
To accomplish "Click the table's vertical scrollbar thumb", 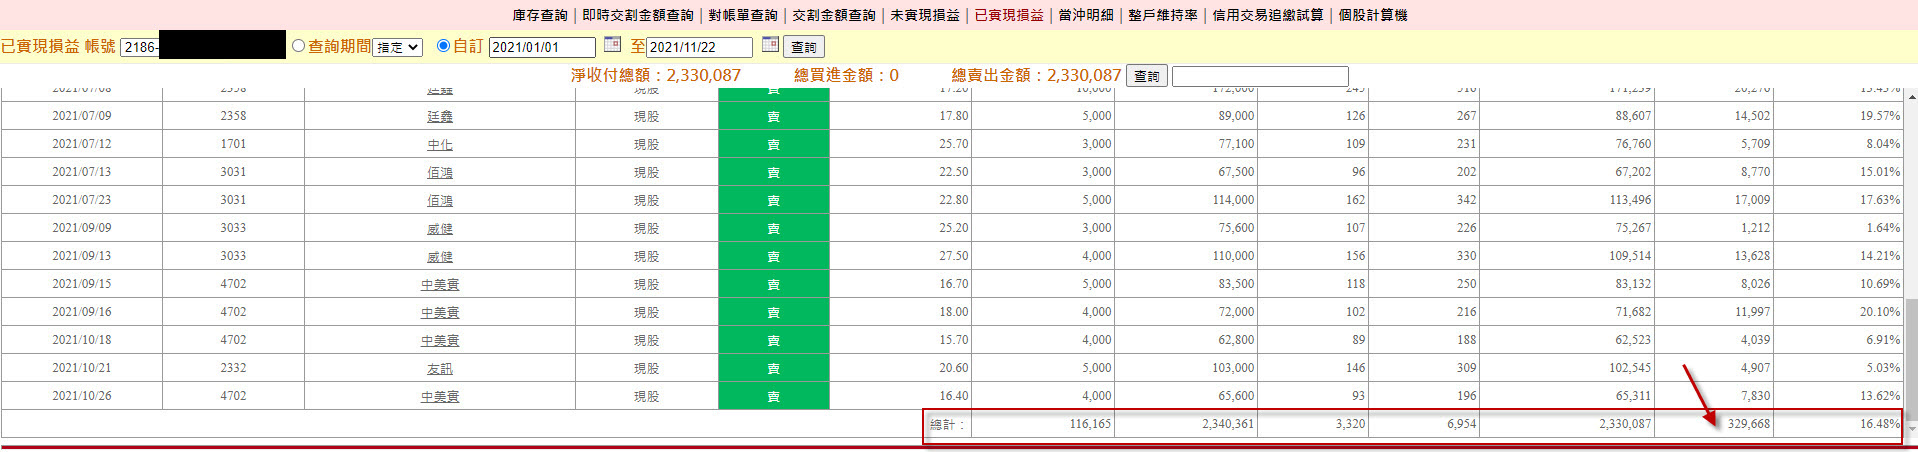I will click(1910, 360).
